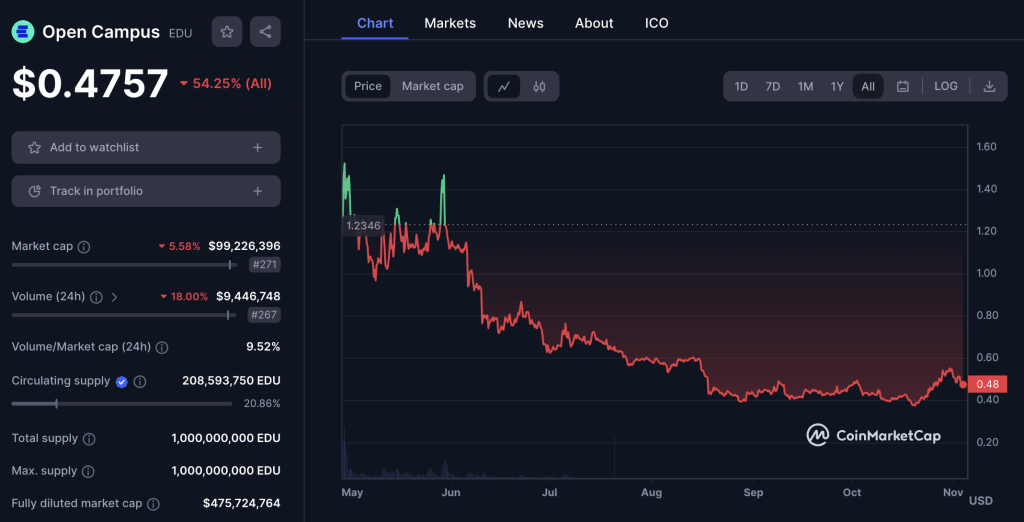
Task: Select the Market cap chart toggle
Action: (432, 86)
